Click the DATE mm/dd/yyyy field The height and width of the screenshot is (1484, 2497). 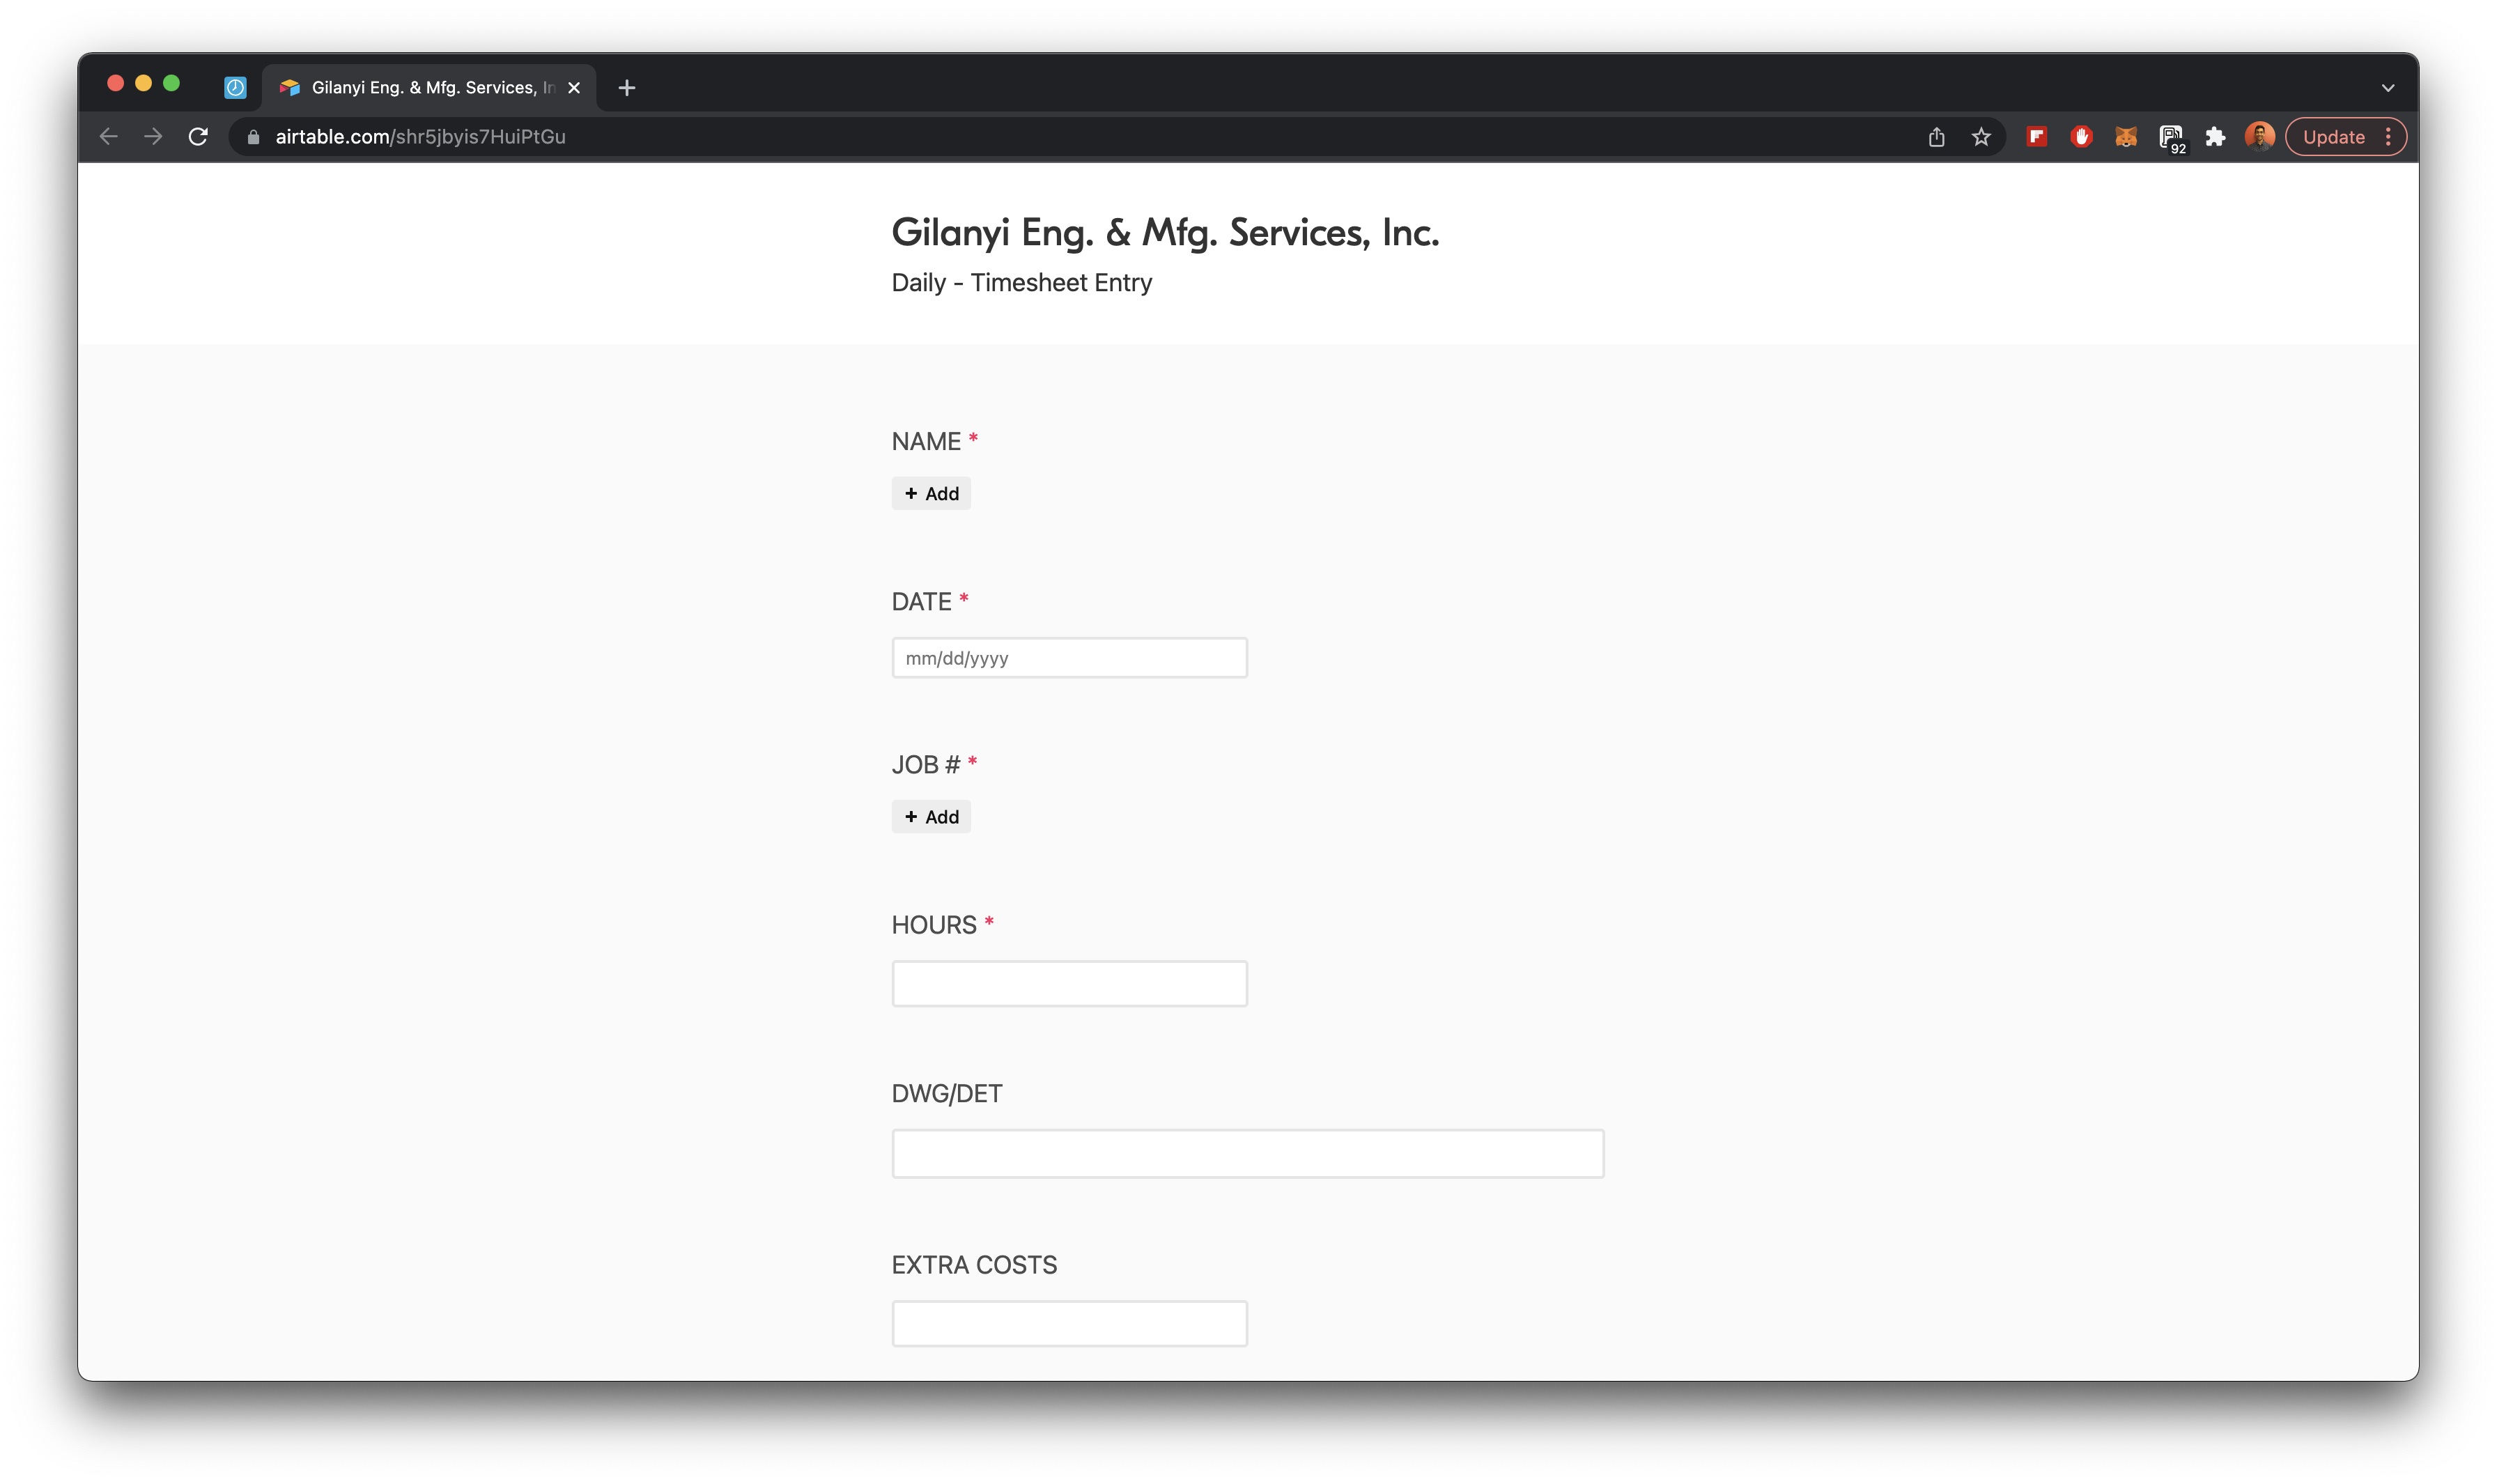1069,658
